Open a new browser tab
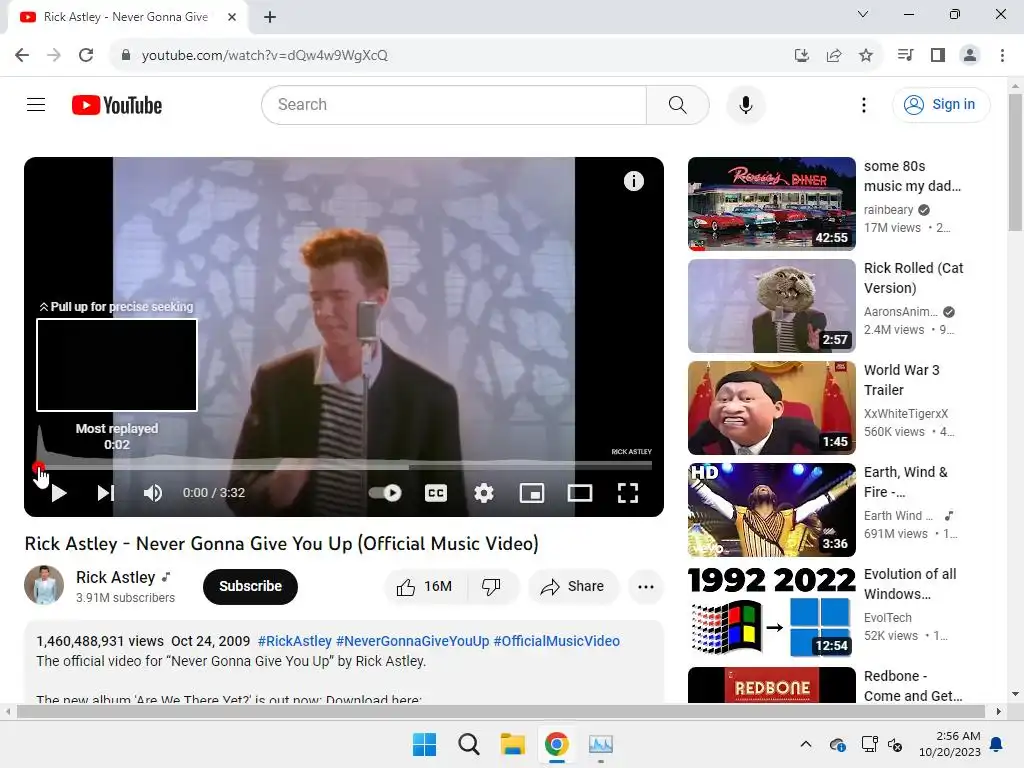The image size is (1024, 768). 270,17
